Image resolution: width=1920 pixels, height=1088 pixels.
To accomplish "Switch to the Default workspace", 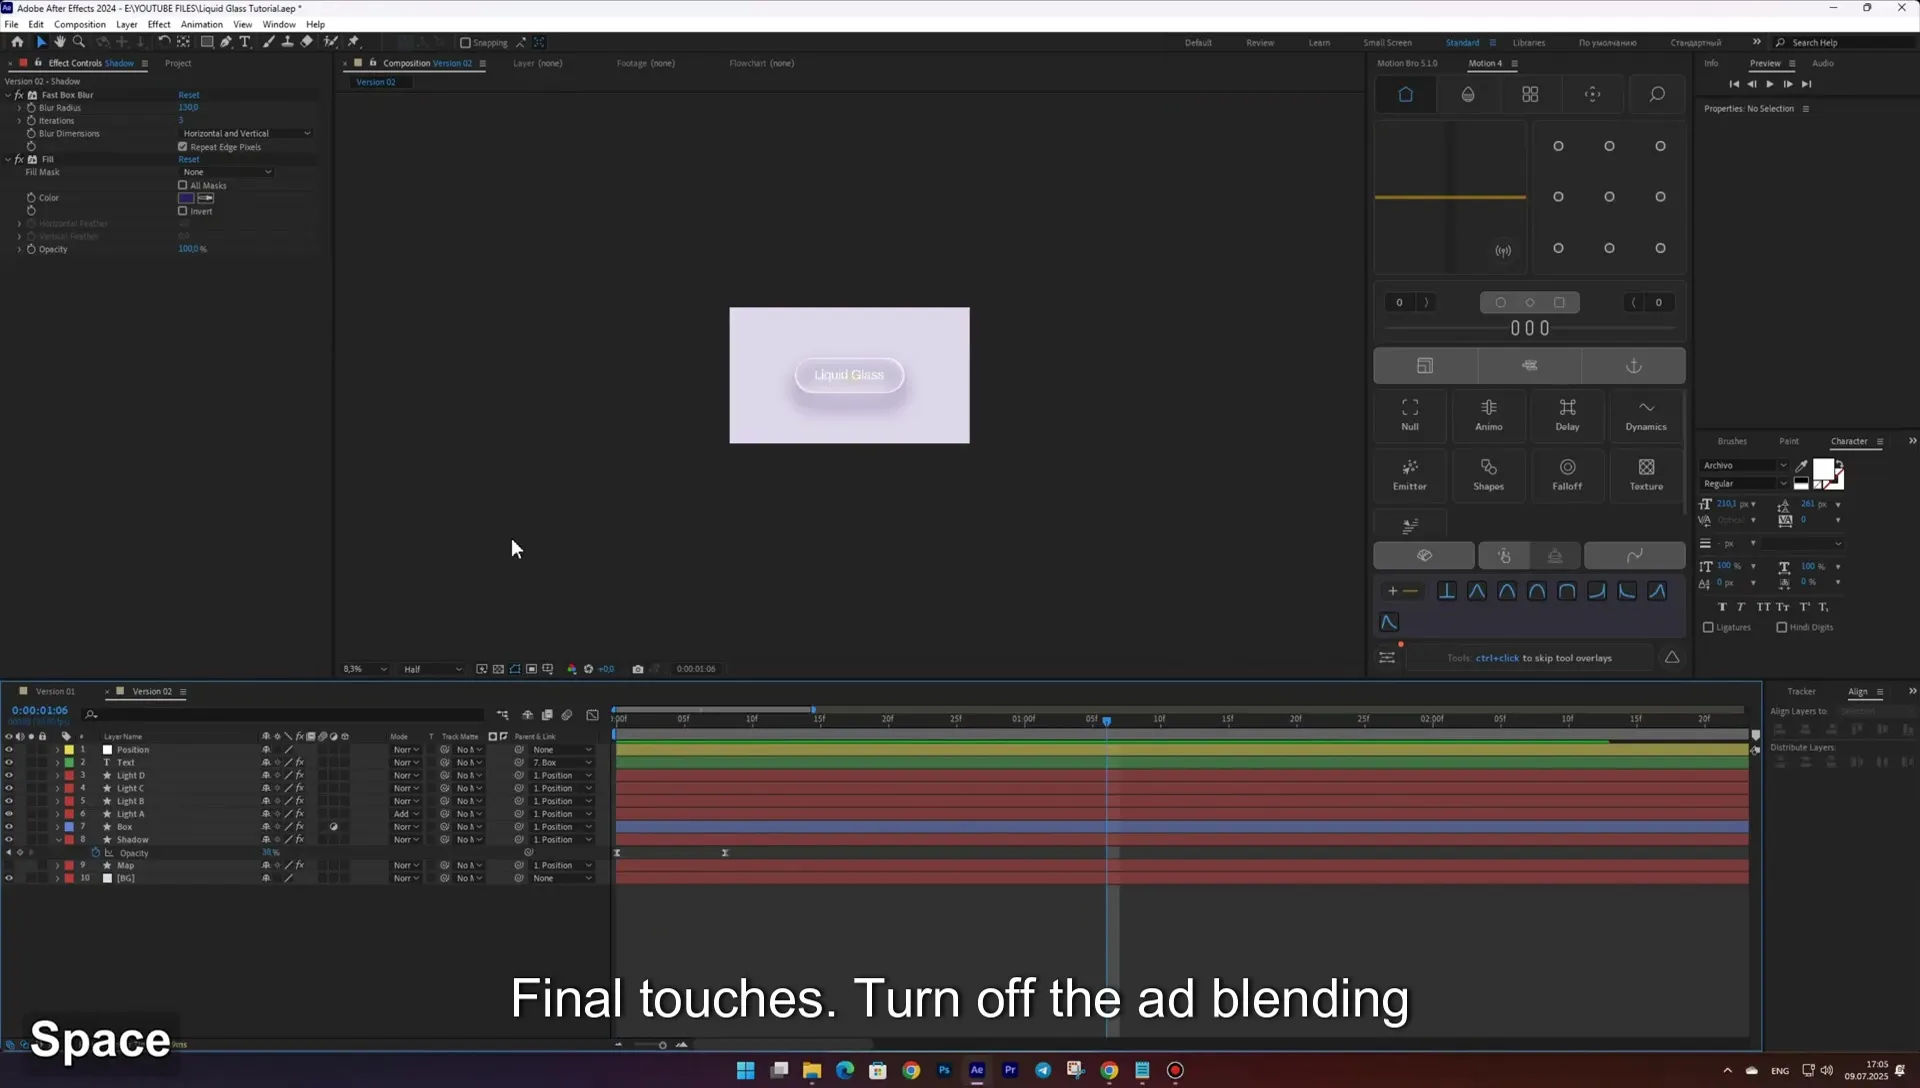I will click(1198, 43).
